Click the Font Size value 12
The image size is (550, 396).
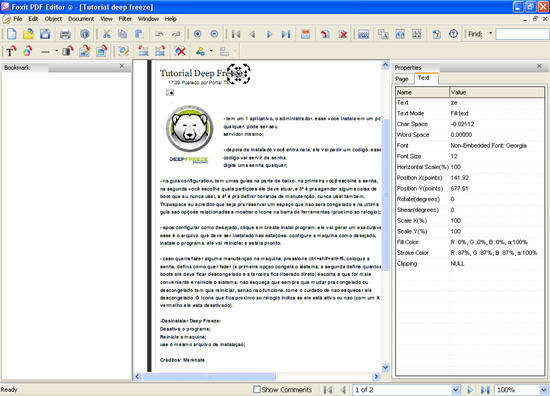454,156
